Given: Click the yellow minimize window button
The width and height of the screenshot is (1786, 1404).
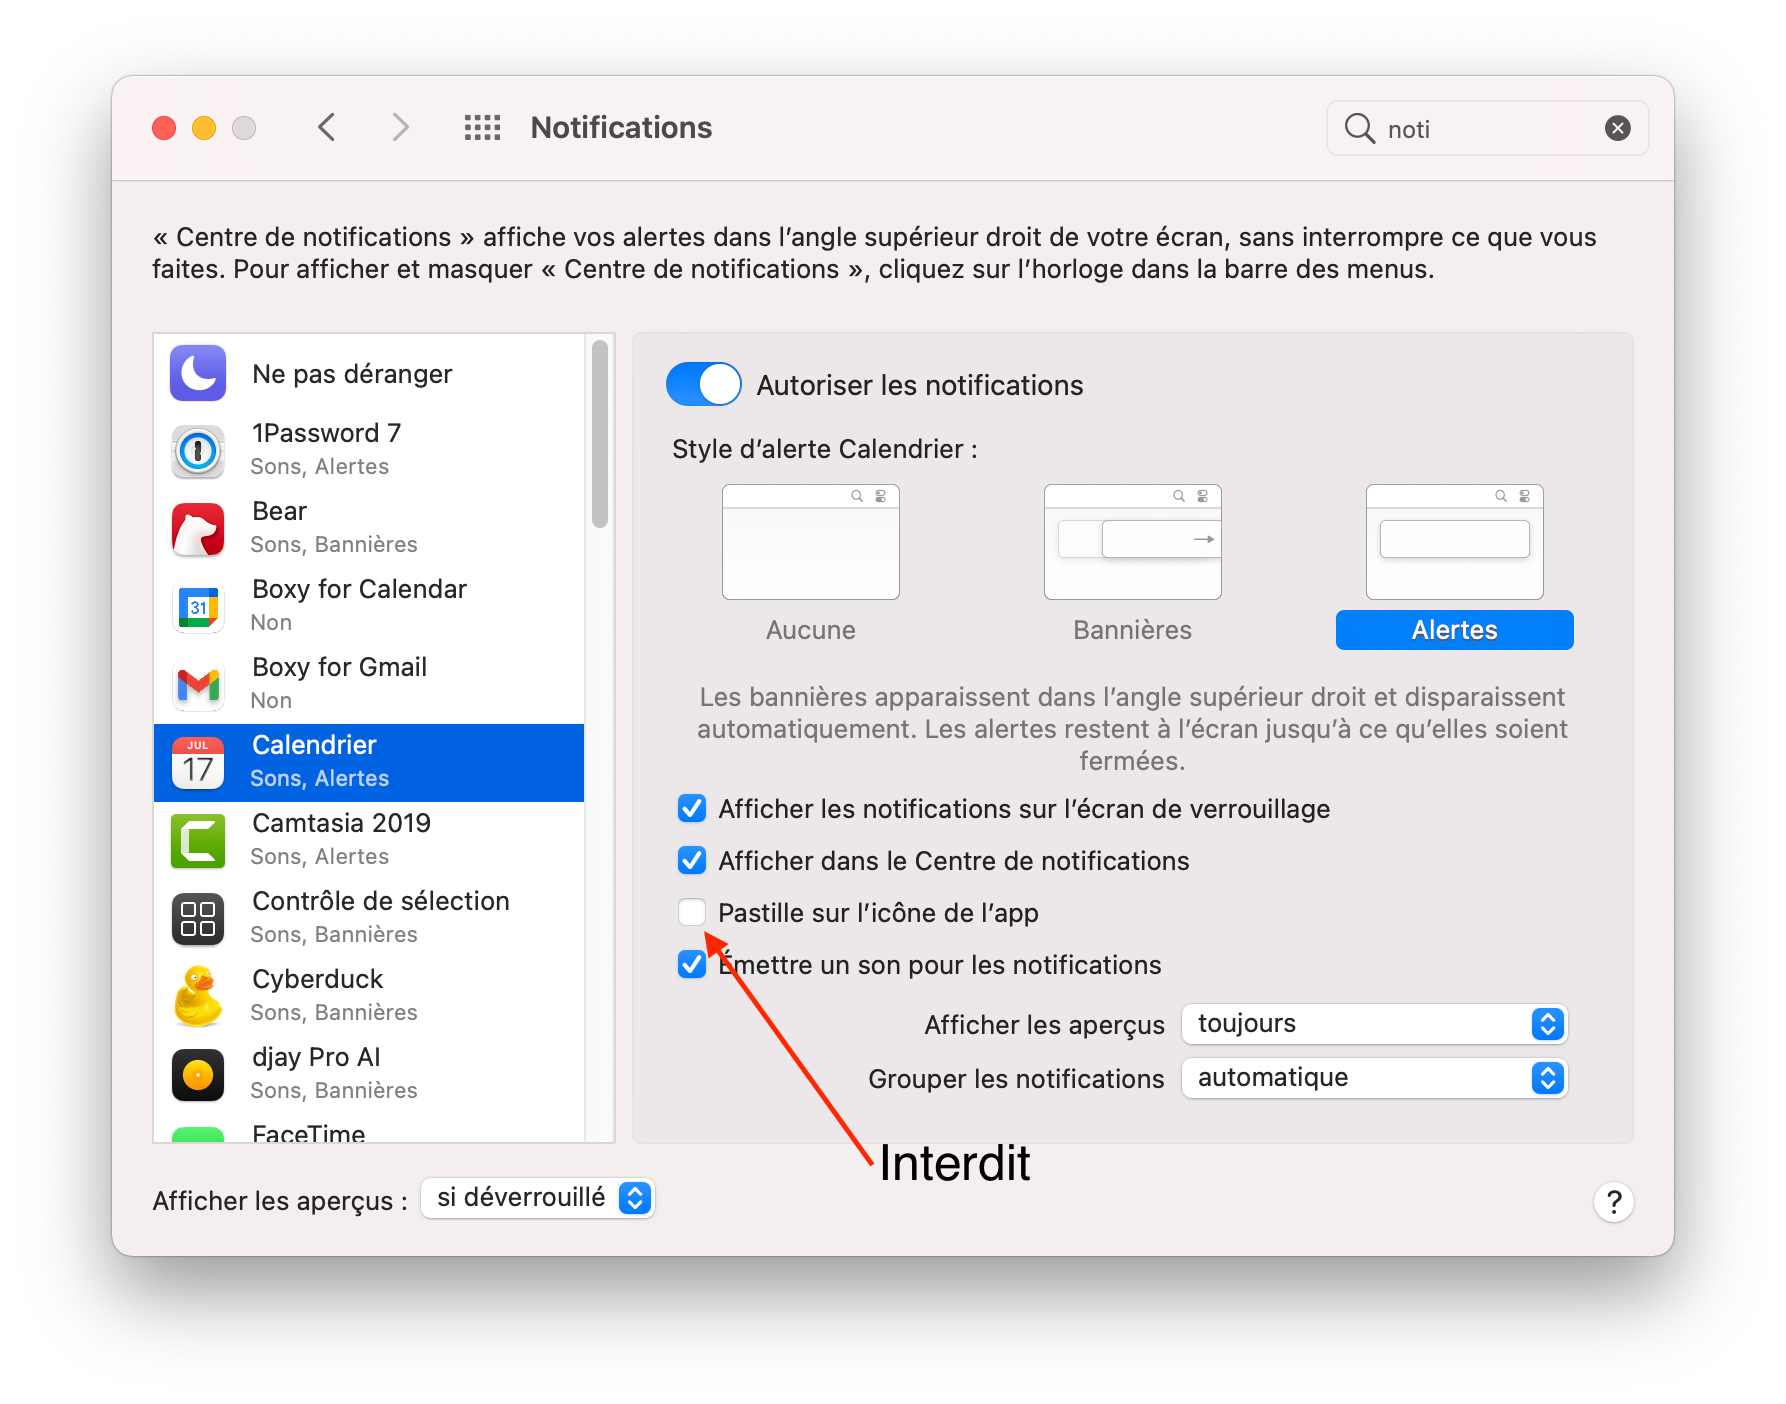Looking at the screenshot, I should click(204, 128).
